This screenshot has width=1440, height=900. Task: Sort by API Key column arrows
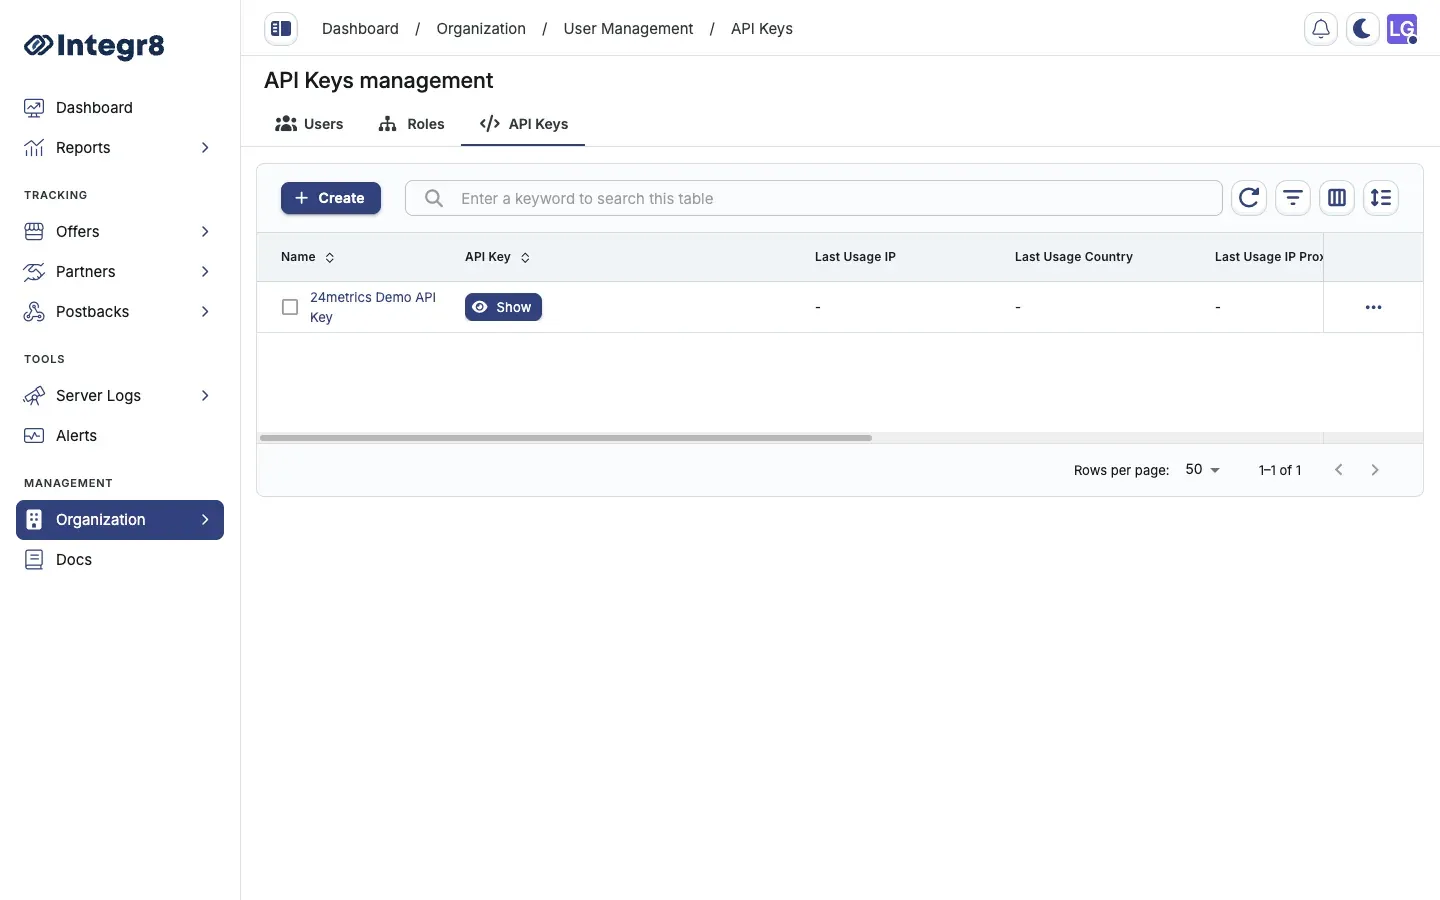[x=525, y=258]
